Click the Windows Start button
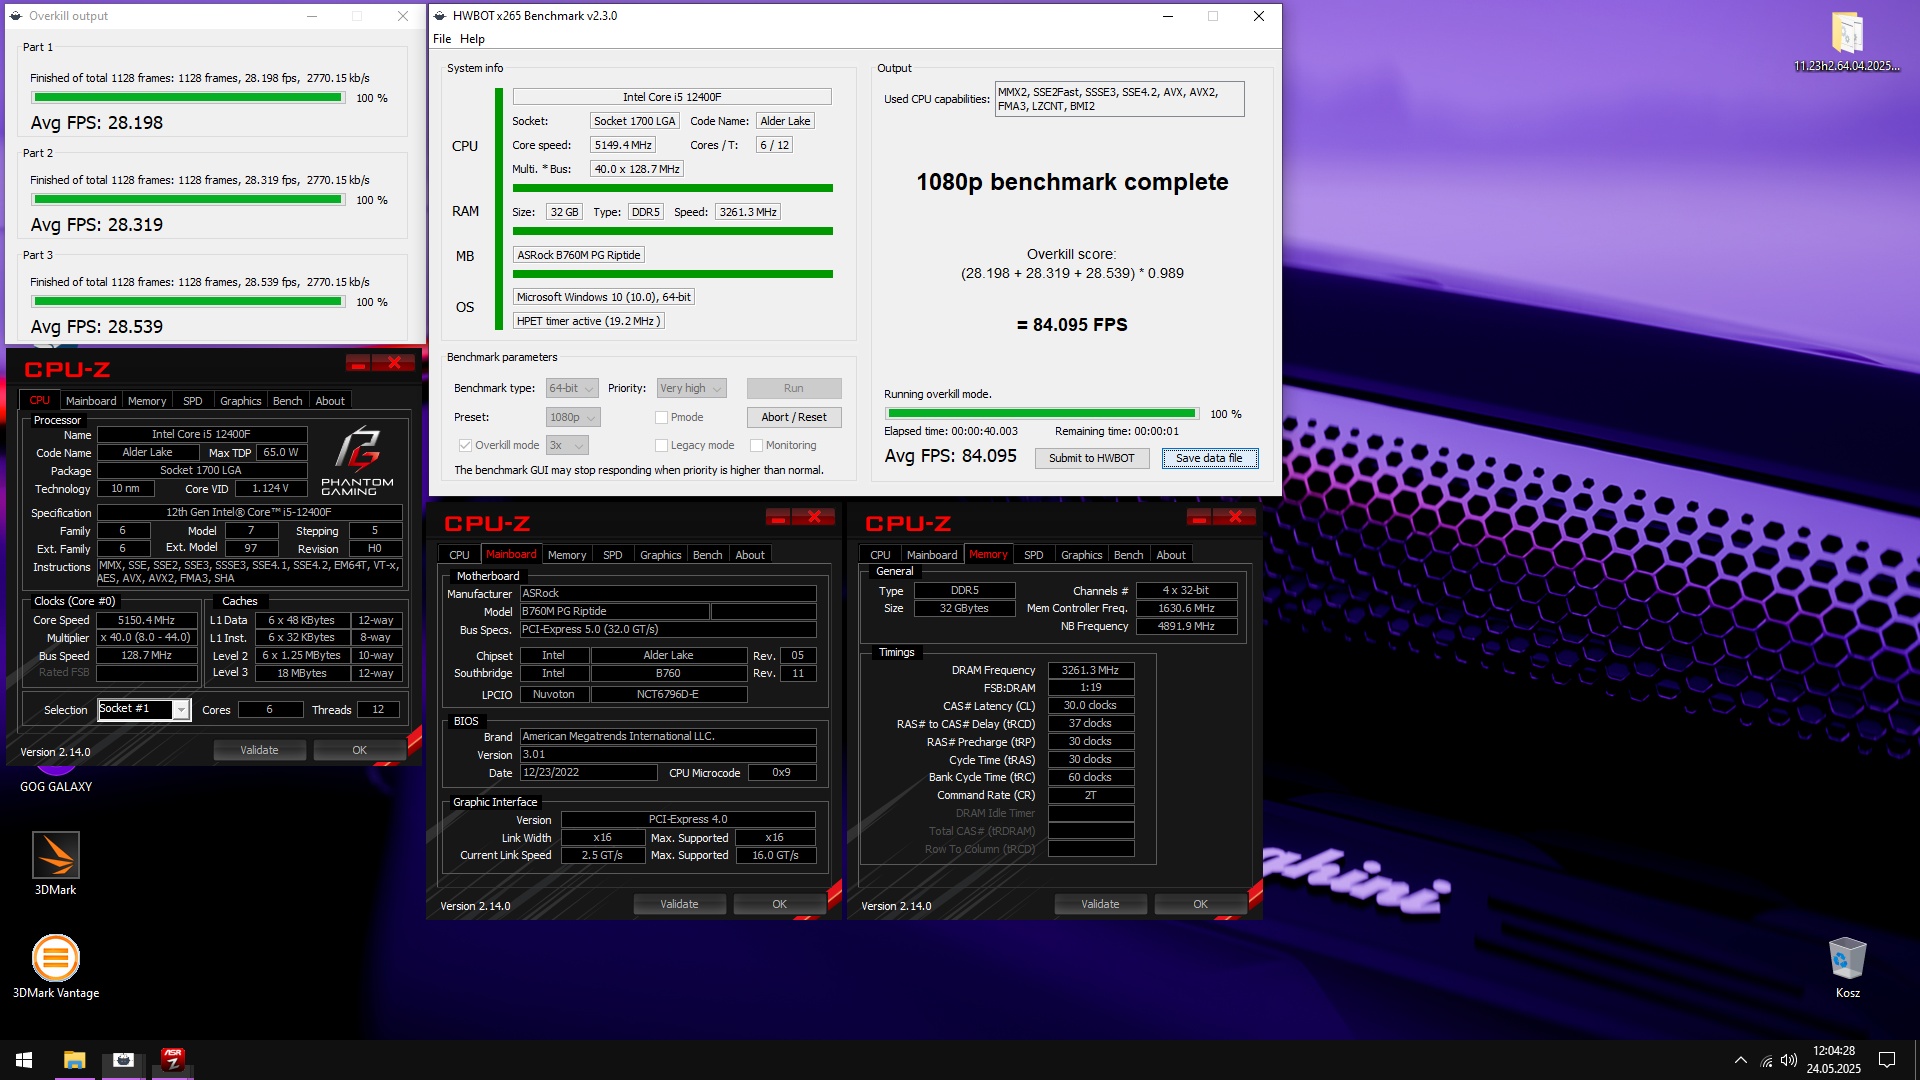Image resolution: width=1920 pixels, height=1080 pixels. coord(24,1060)
